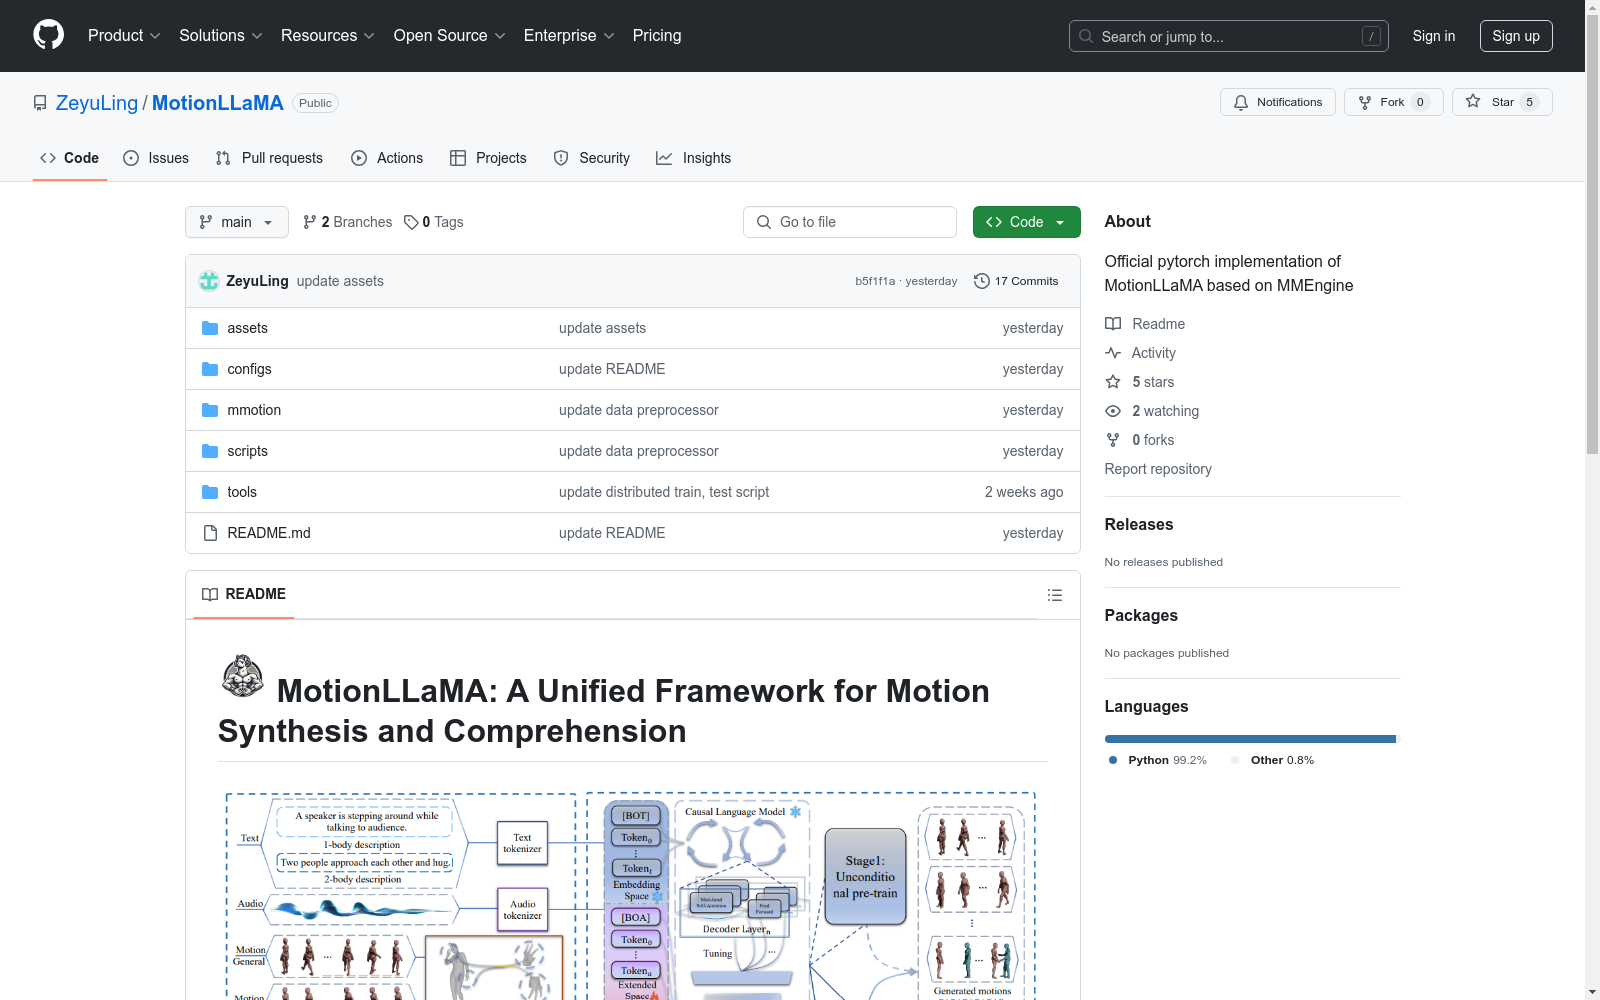Click the Readme book icon in About
The height and width of the screenshot is (1000, 1600).
tap(1113, 324)
